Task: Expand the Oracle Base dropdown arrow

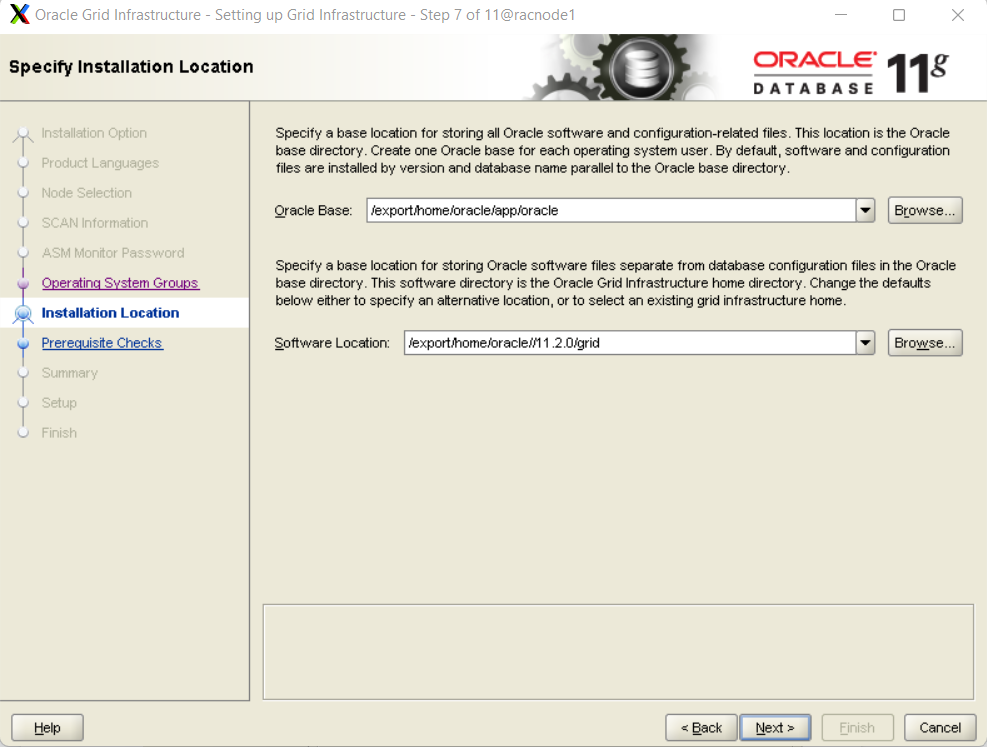Action: 866,210
